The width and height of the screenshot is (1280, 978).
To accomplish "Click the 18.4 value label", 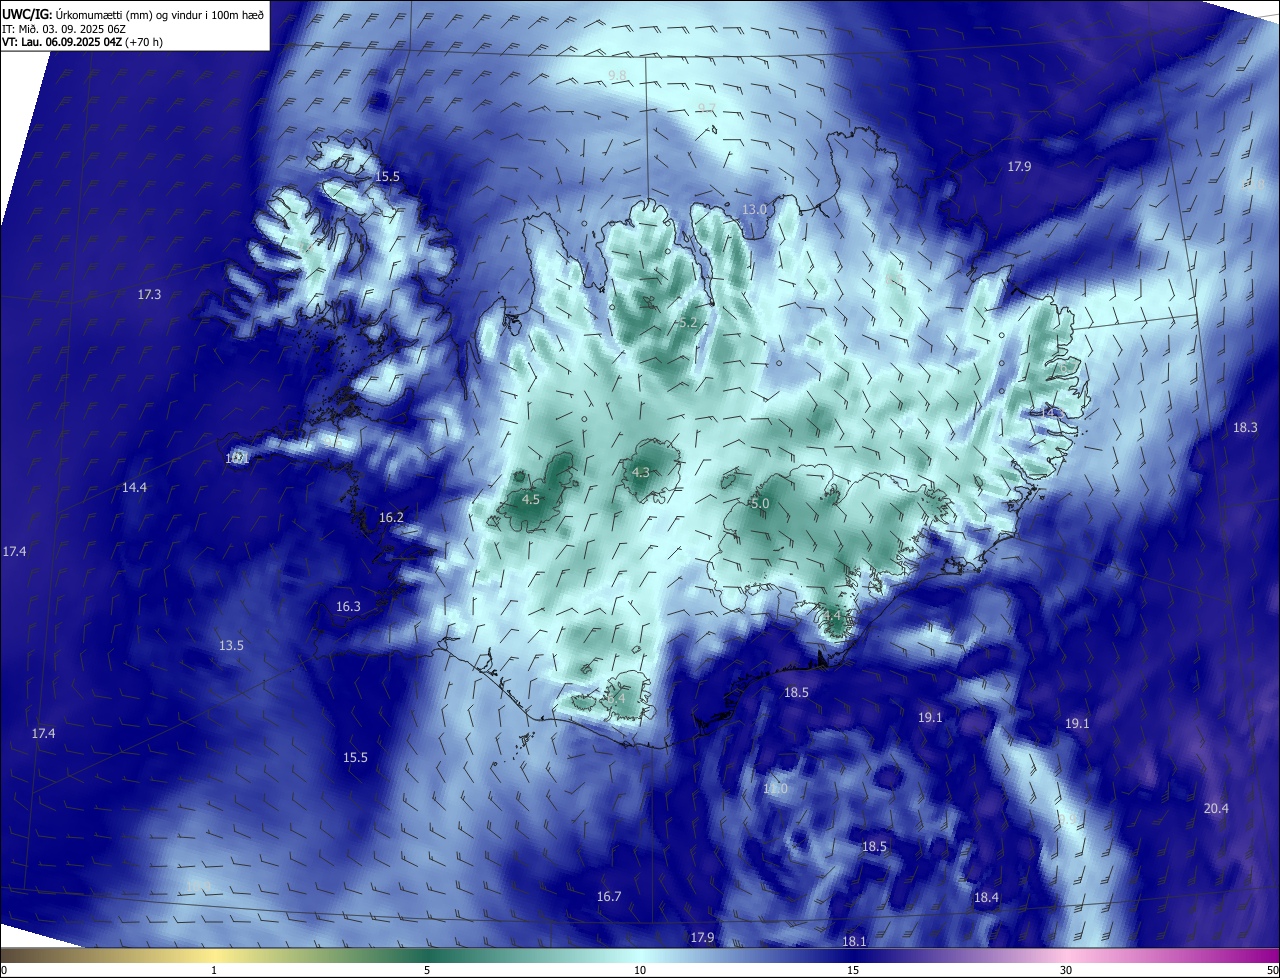I will pyautogui.click(x=986, y=897).
